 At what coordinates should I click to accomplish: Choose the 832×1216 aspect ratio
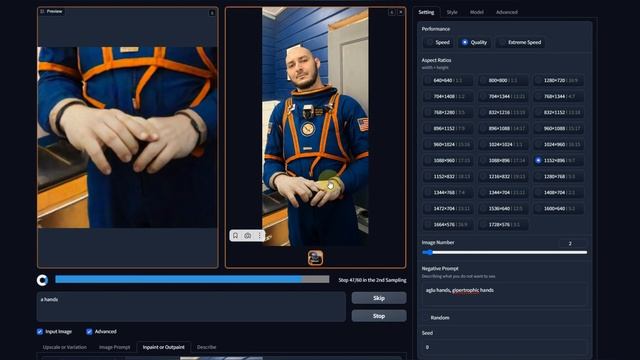pyautogui.click(x=503, y=112)
